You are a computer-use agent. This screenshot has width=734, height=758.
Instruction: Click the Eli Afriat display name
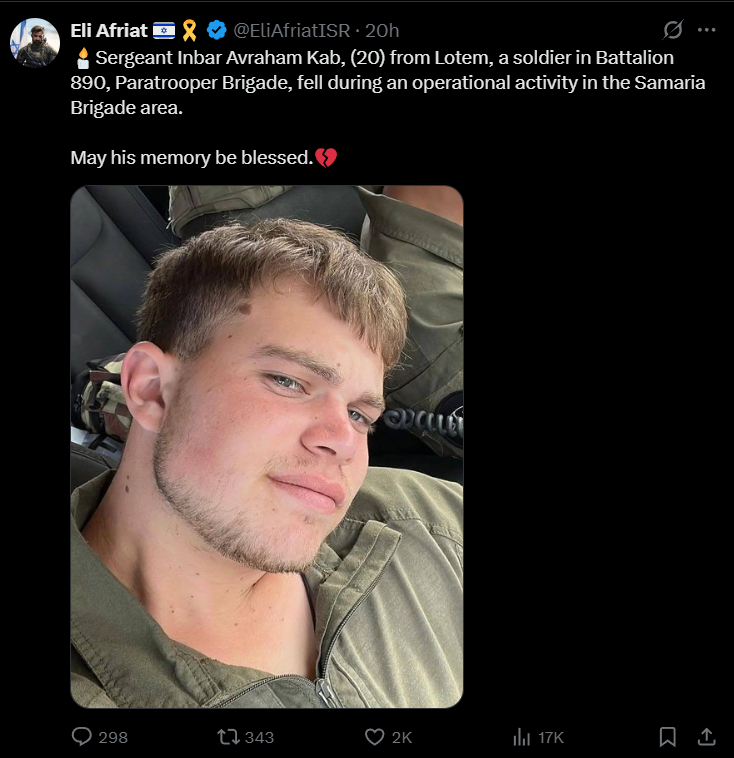point(109,30)
